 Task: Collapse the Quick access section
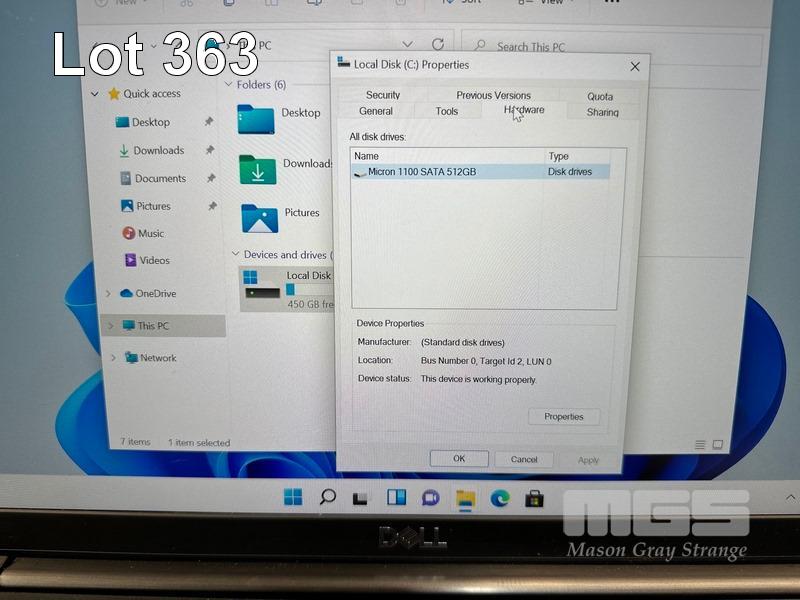tap(95, 94)
